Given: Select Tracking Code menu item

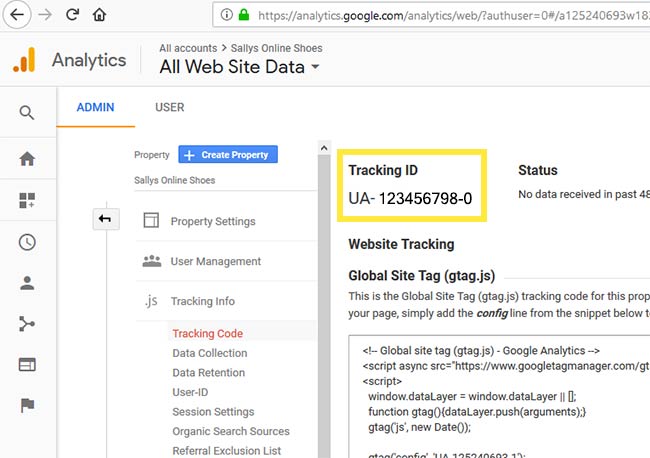Looking at the screenshot, I should 208,334.
